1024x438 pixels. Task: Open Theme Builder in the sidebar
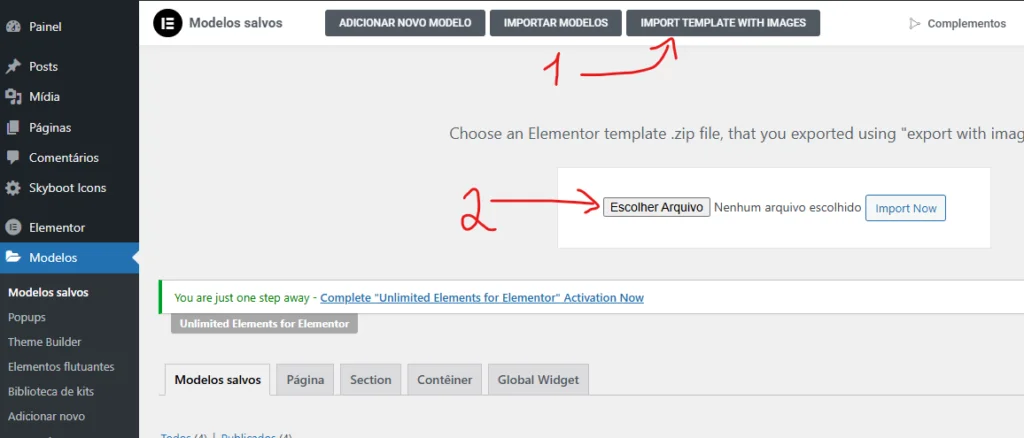(x=44, y=342)
